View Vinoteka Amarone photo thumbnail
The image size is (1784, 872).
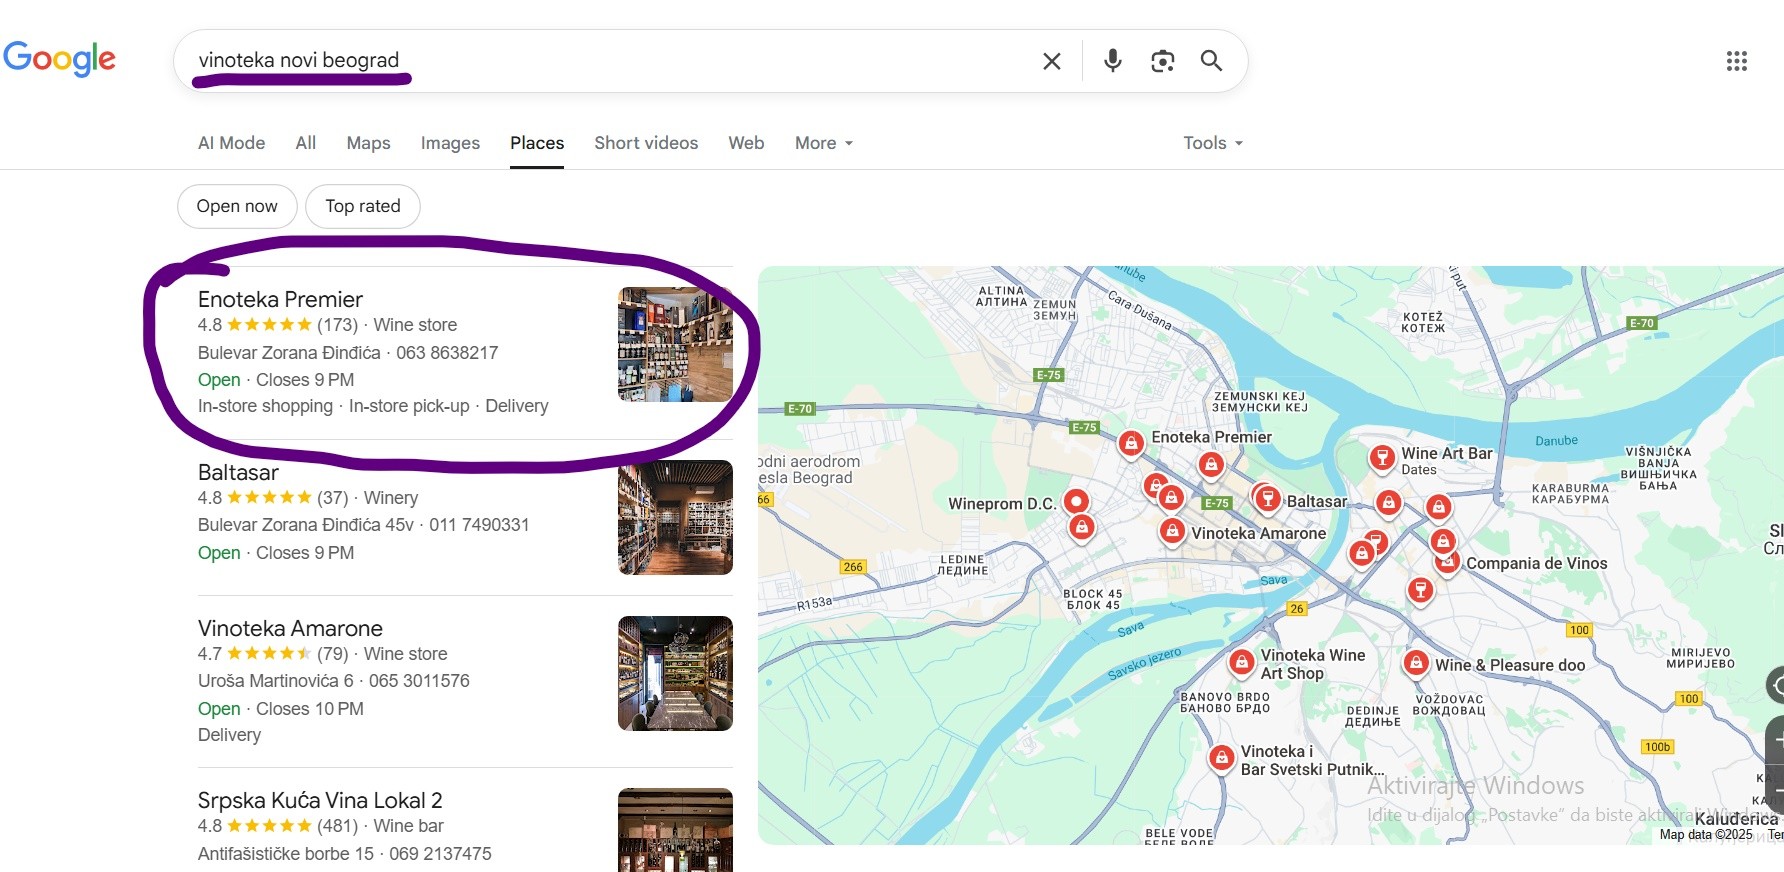675,673
